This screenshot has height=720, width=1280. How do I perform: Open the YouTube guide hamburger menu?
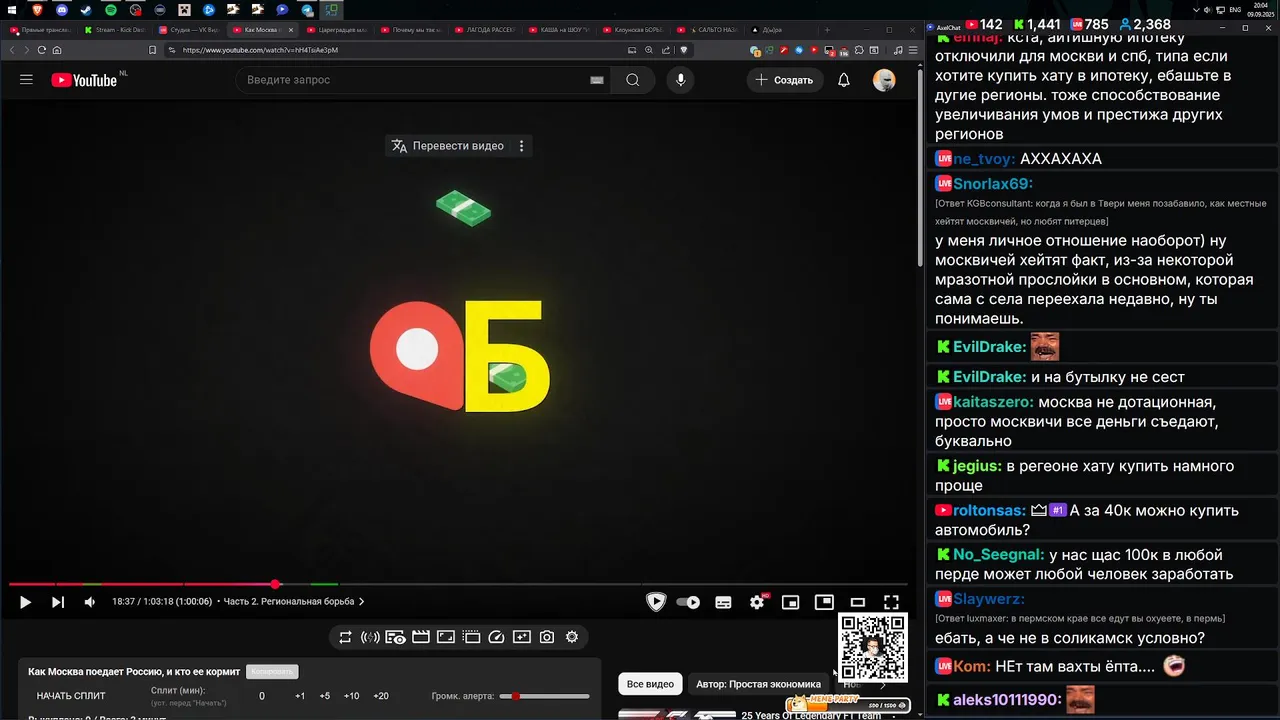[x=26, y=80]
